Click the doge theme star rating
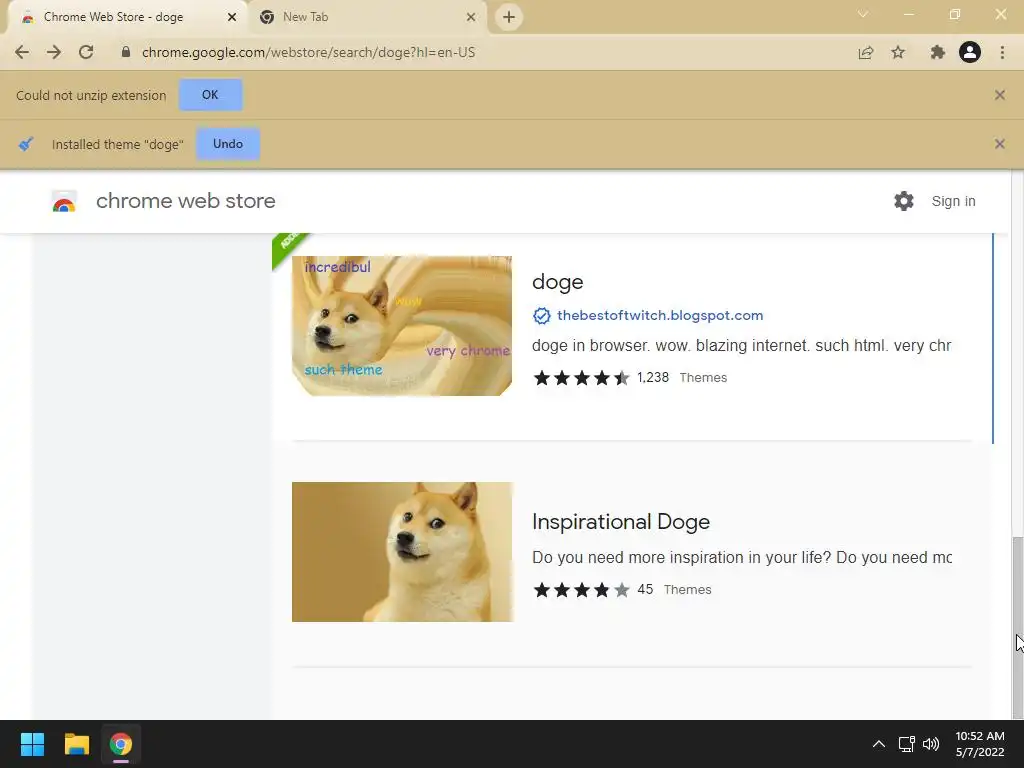The height and width of the screenshot is (768, 1024). [x=581, y=377]
